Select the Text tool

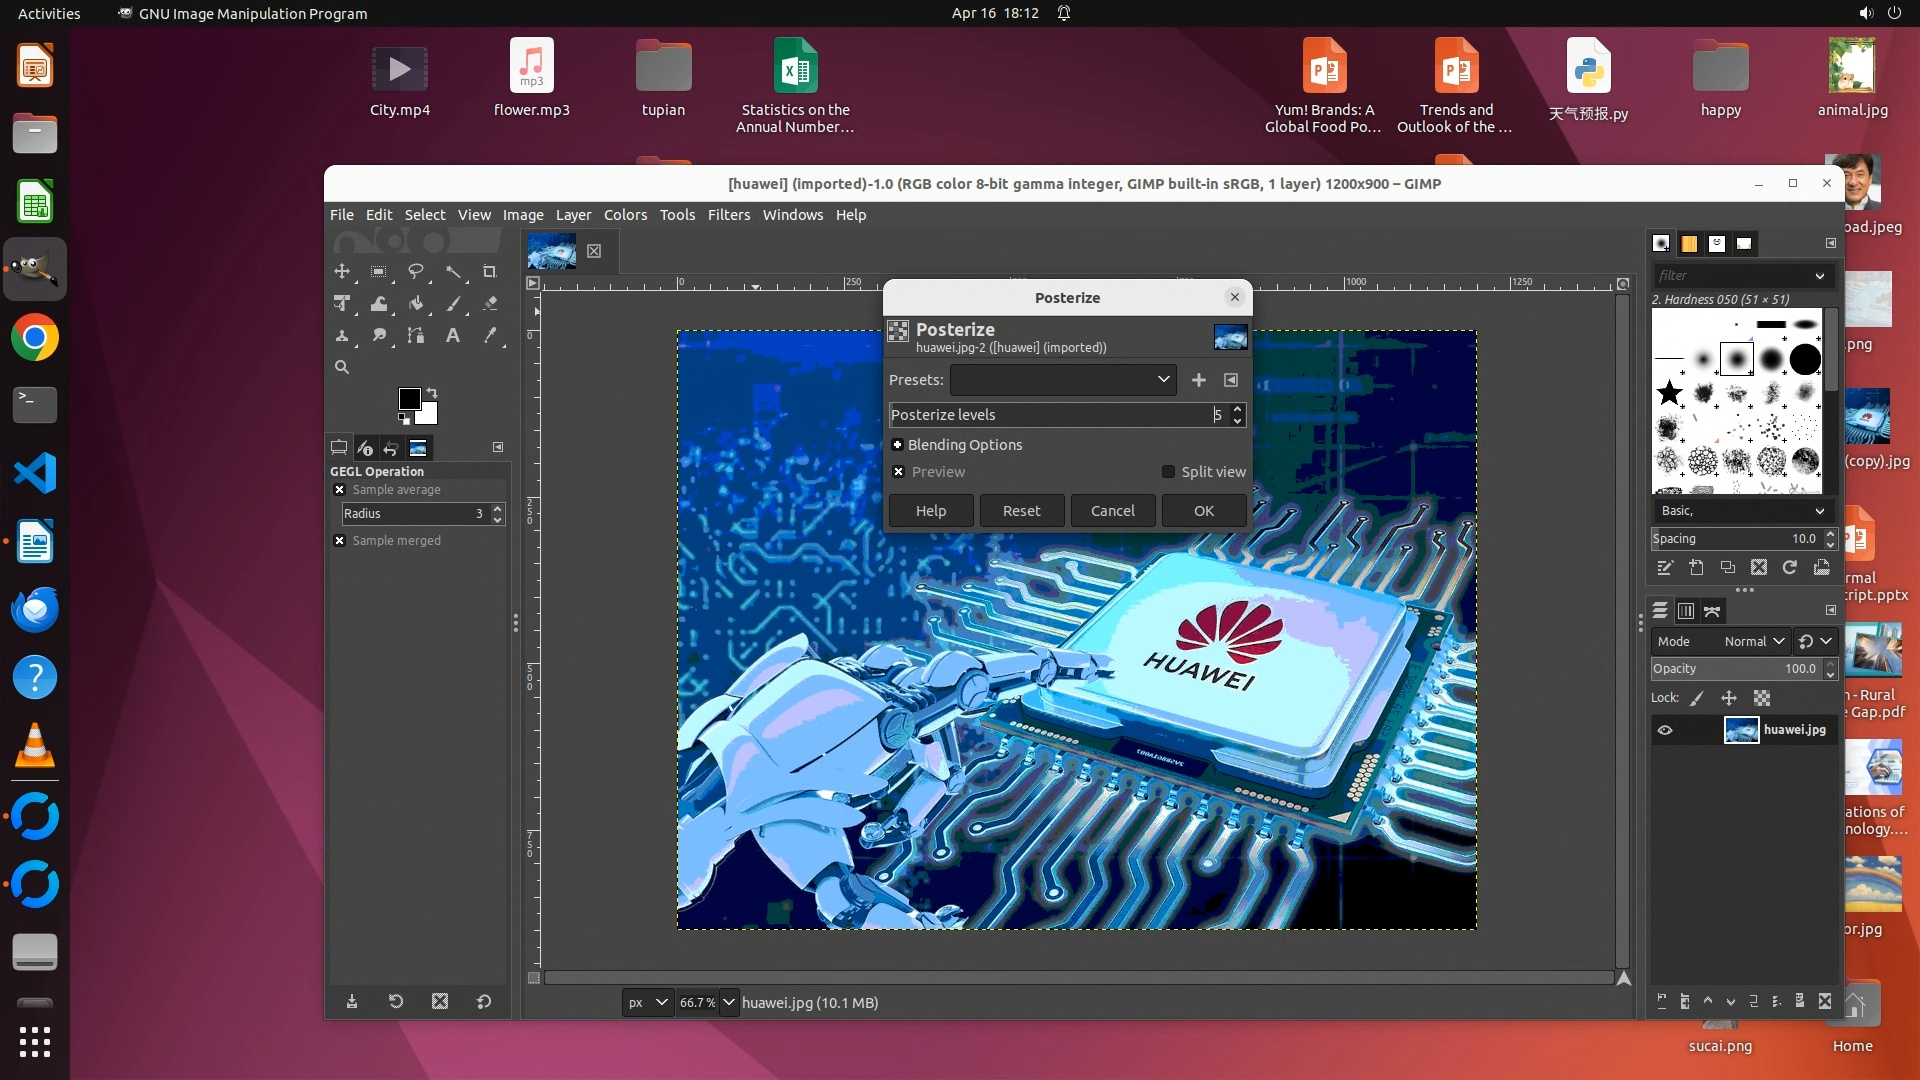pos(453,336)
